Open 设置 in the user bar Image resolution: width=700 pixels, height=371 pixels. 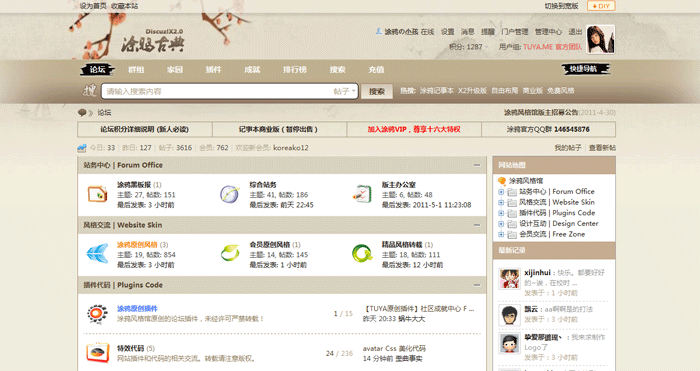447,32
